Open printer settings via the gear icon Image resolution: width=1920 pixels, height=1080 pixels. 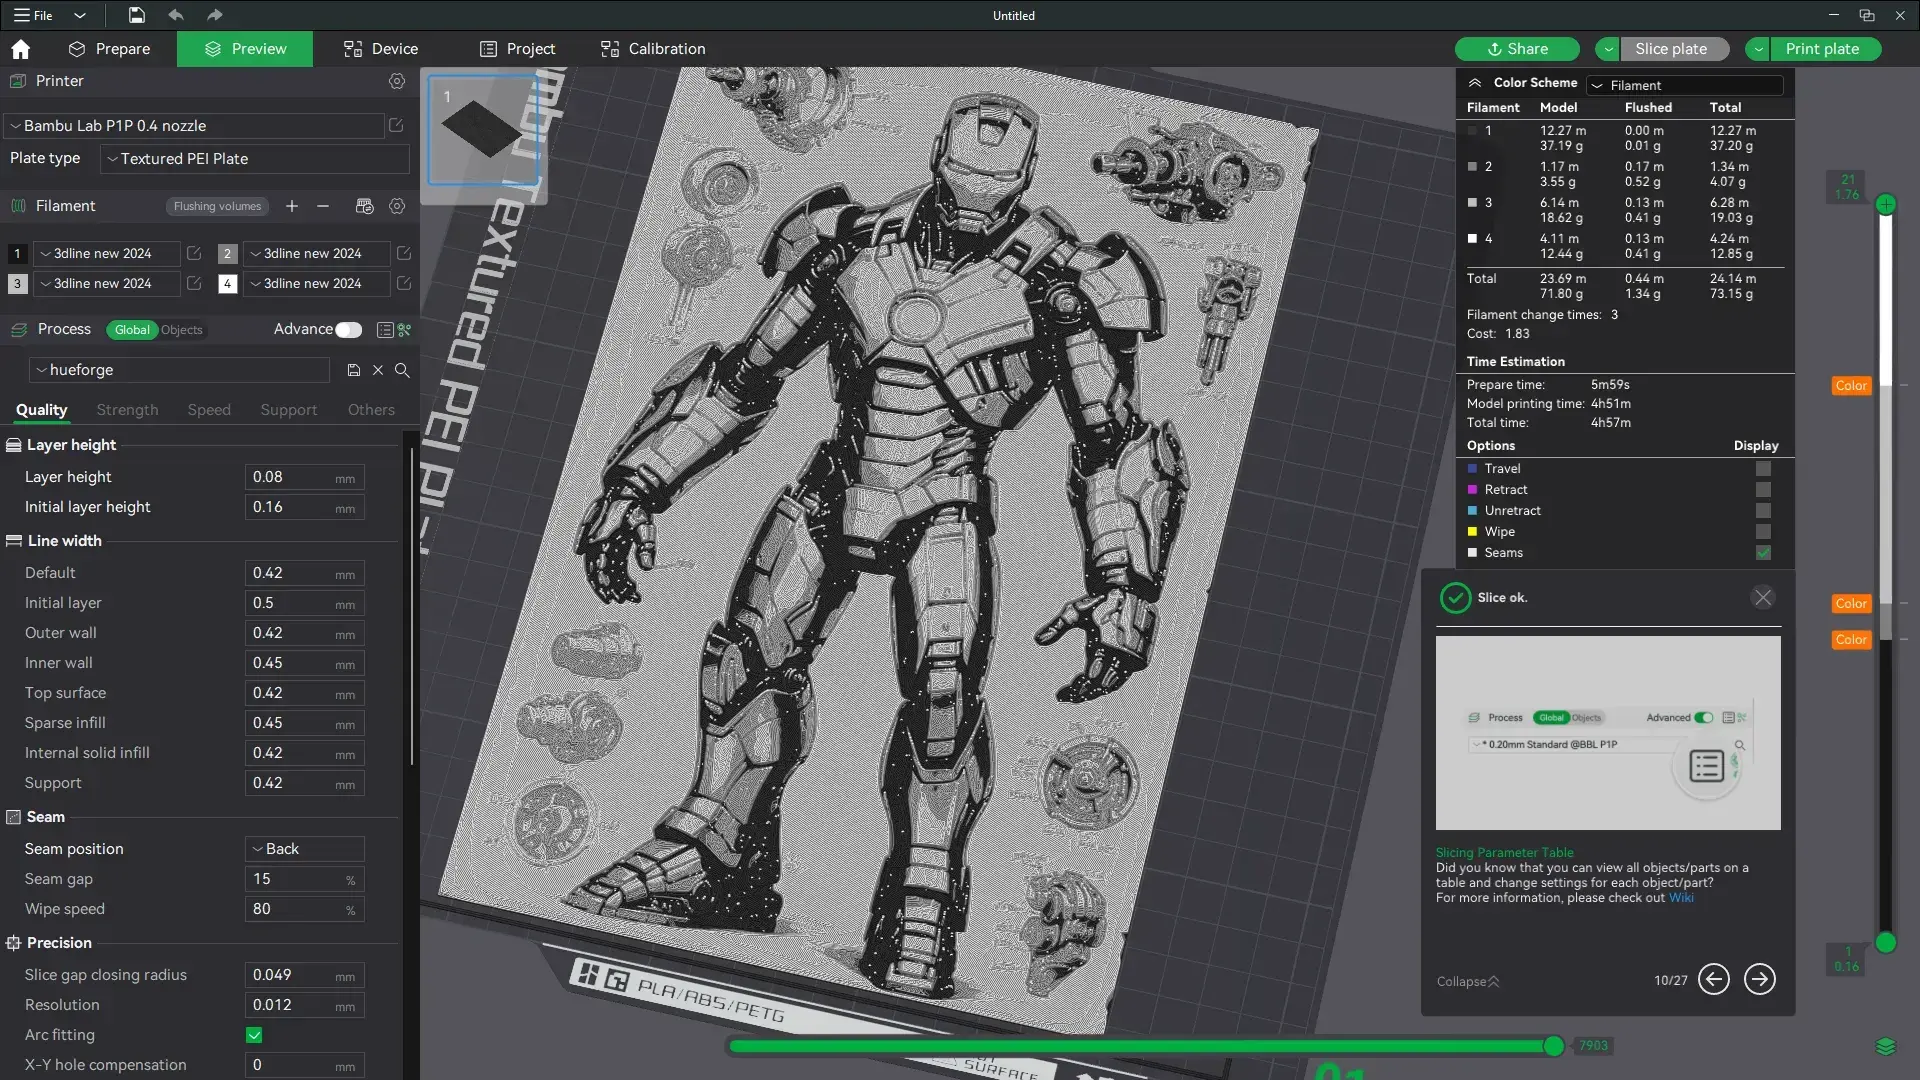pos(397,81)
